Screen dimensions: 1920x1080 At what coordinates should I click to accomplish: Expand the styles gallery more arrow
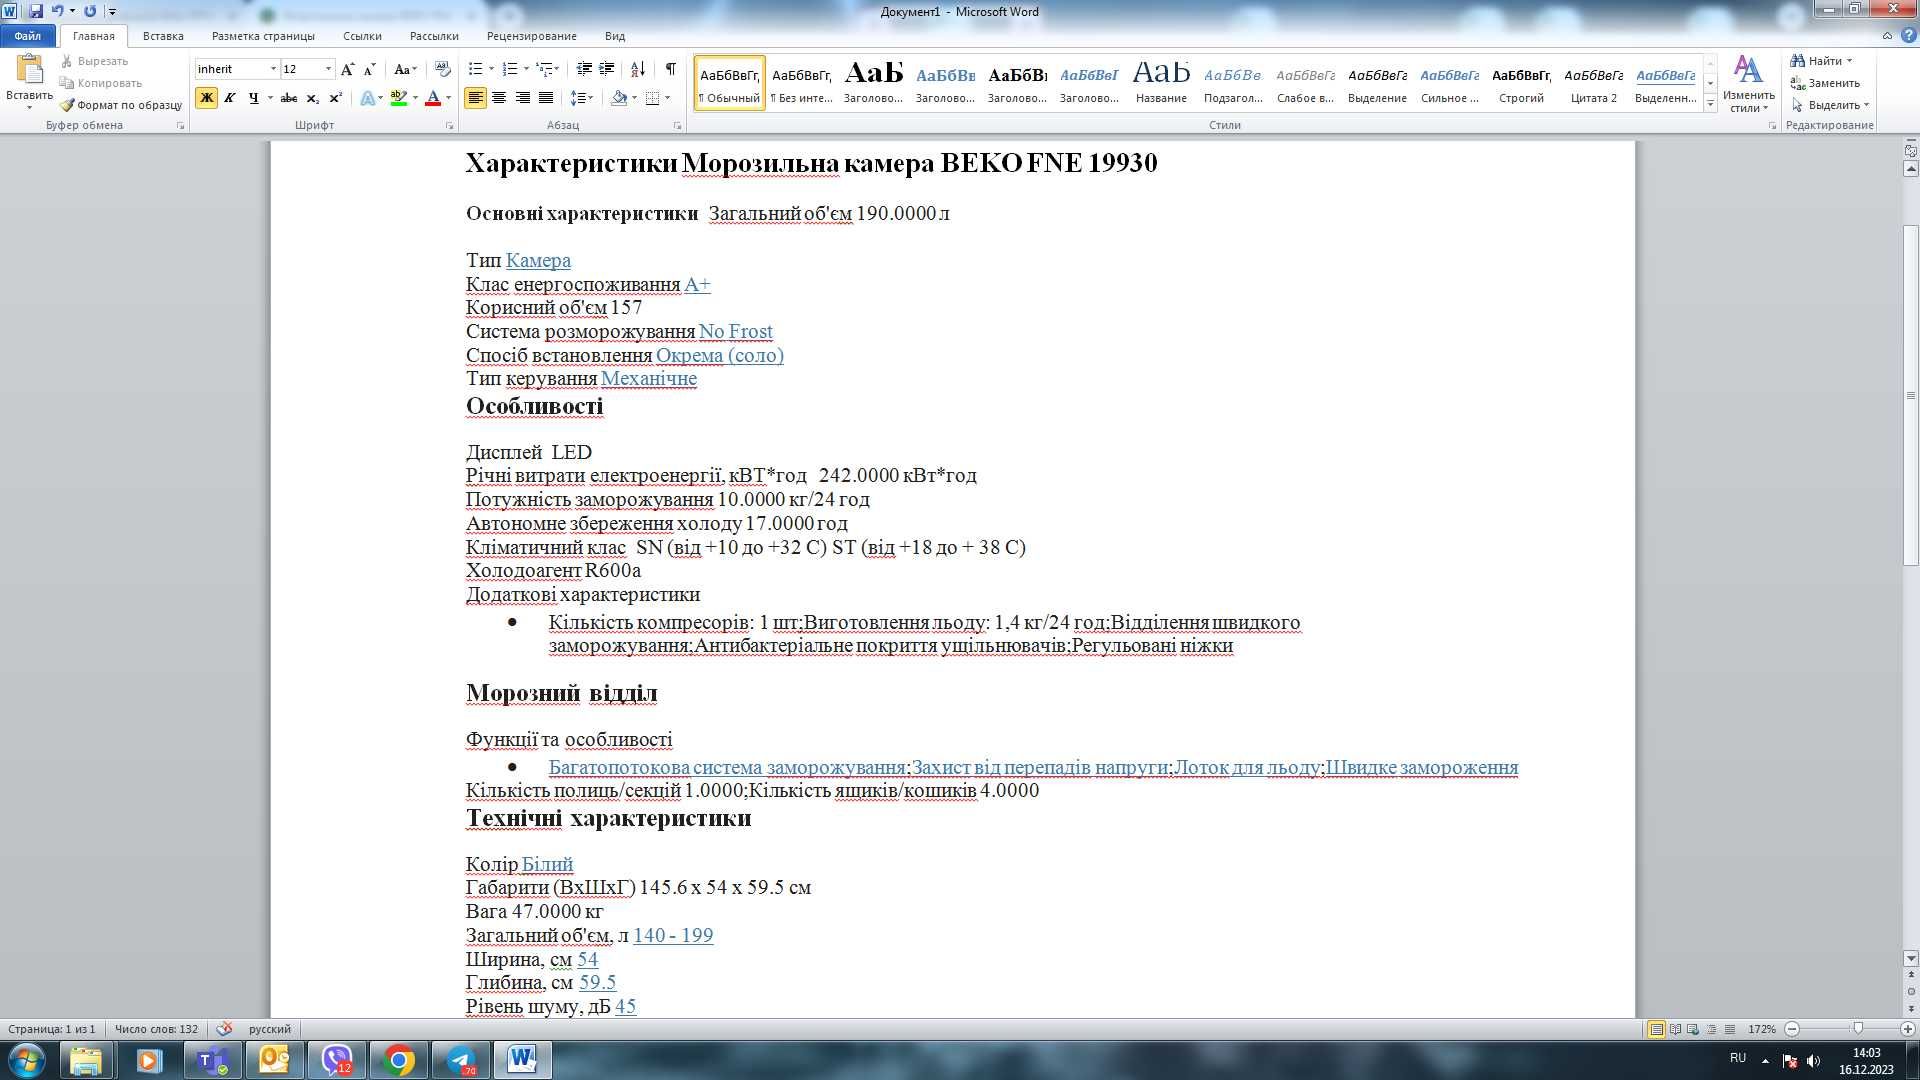pyautogui.click(x=1711, y=103)
